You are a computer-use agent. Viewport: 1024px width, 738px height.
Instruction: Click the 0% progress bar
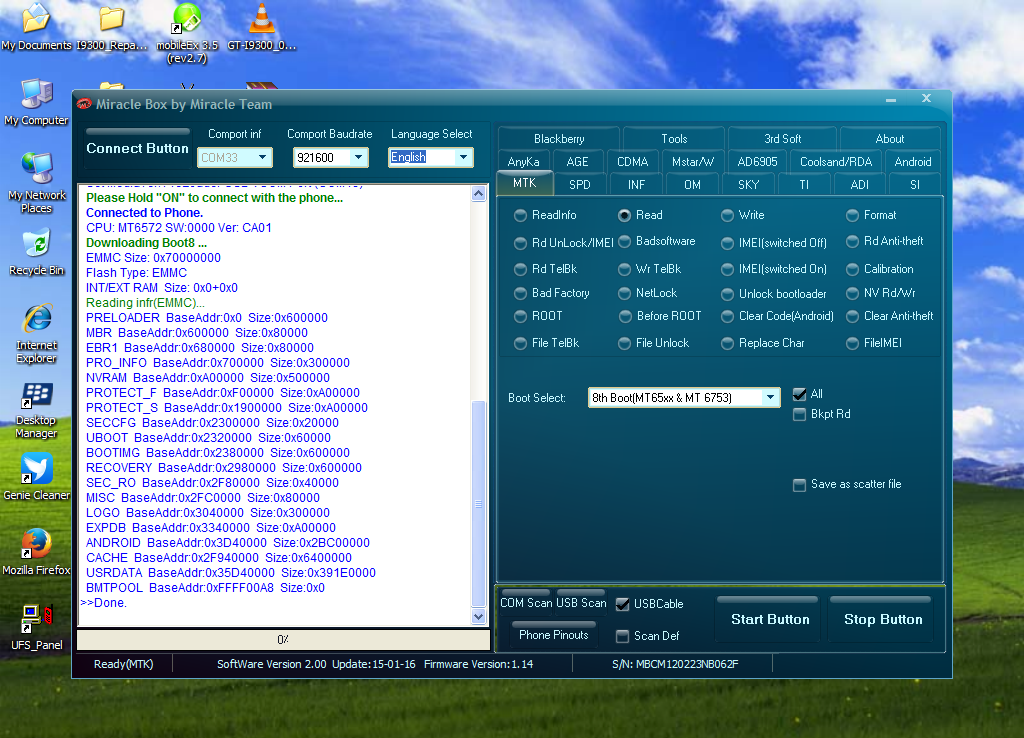[x=283, y=639]
